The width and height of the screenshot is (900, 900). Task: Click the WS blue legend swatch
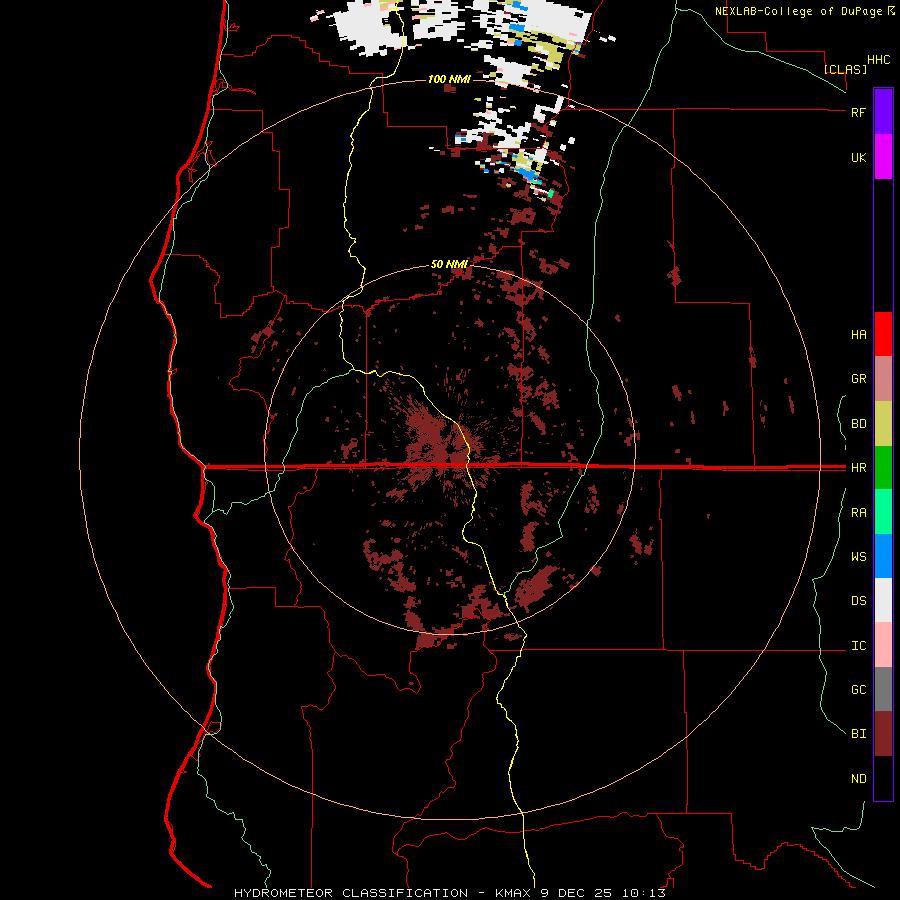coord(883,556)
